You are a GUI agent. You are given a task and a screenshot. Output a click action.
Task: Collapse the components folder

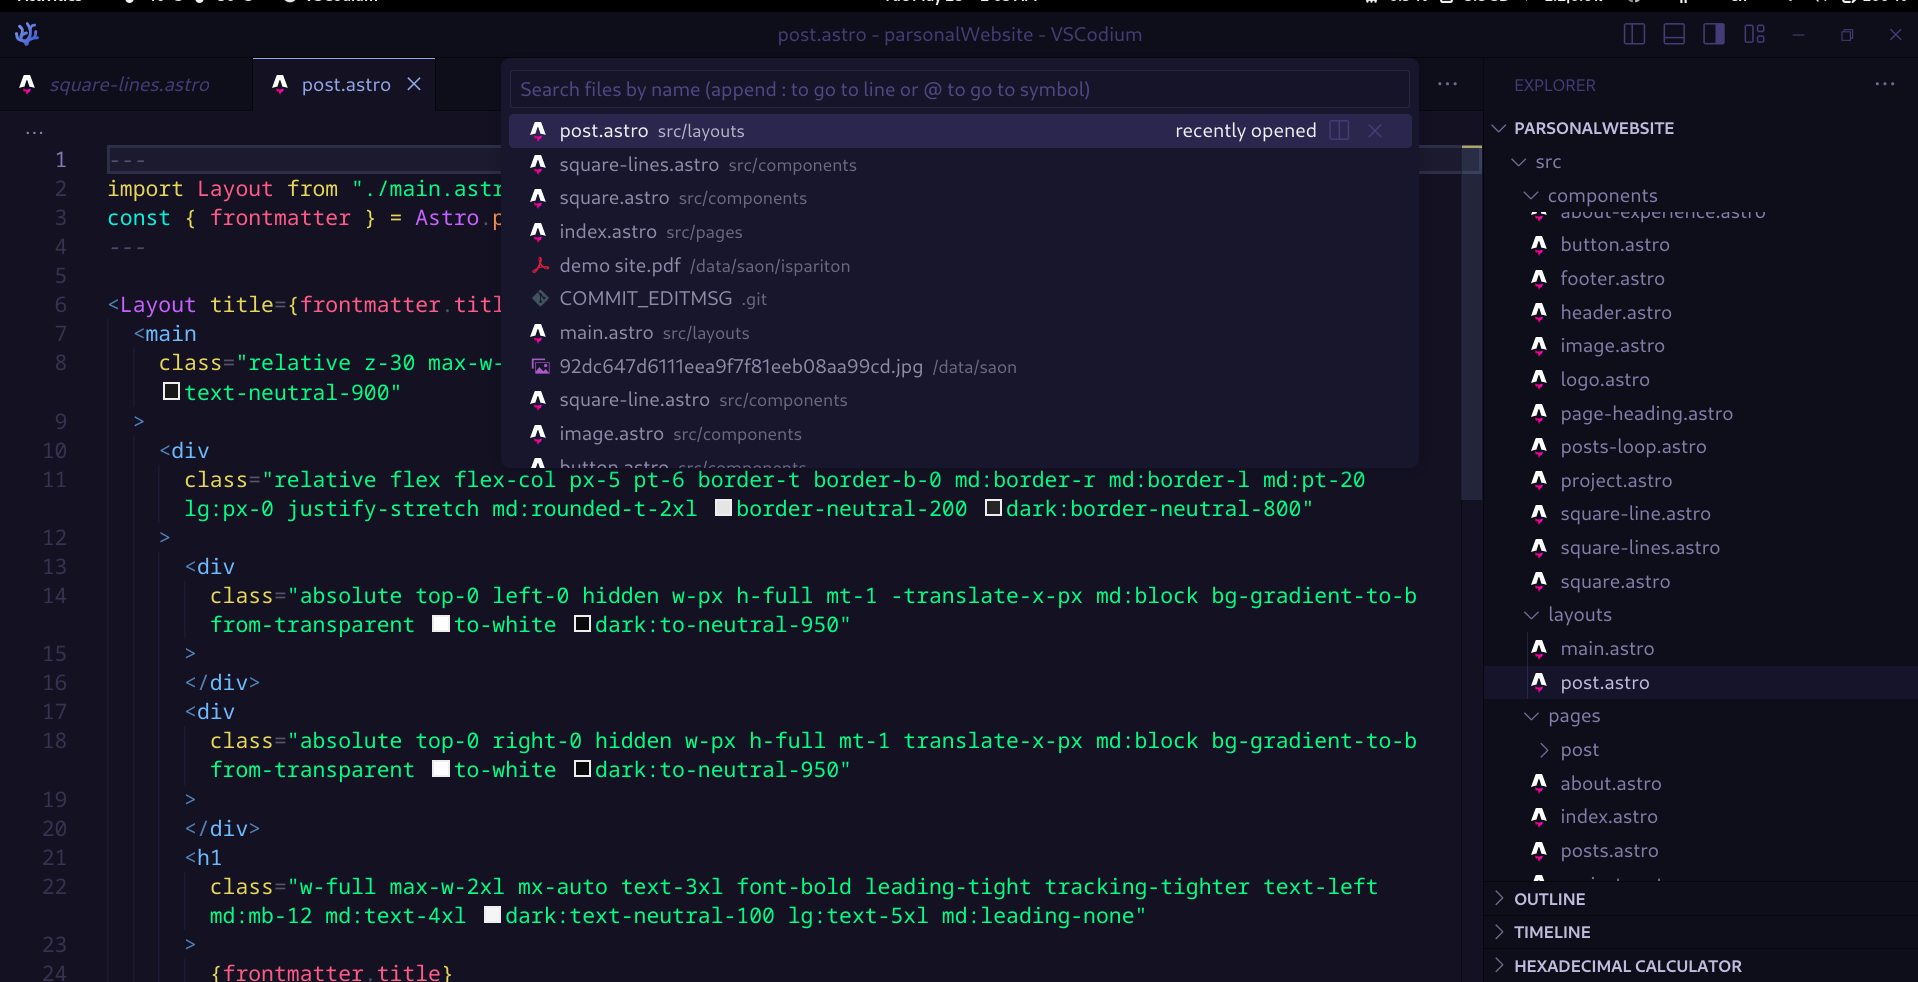(1532, 195)
